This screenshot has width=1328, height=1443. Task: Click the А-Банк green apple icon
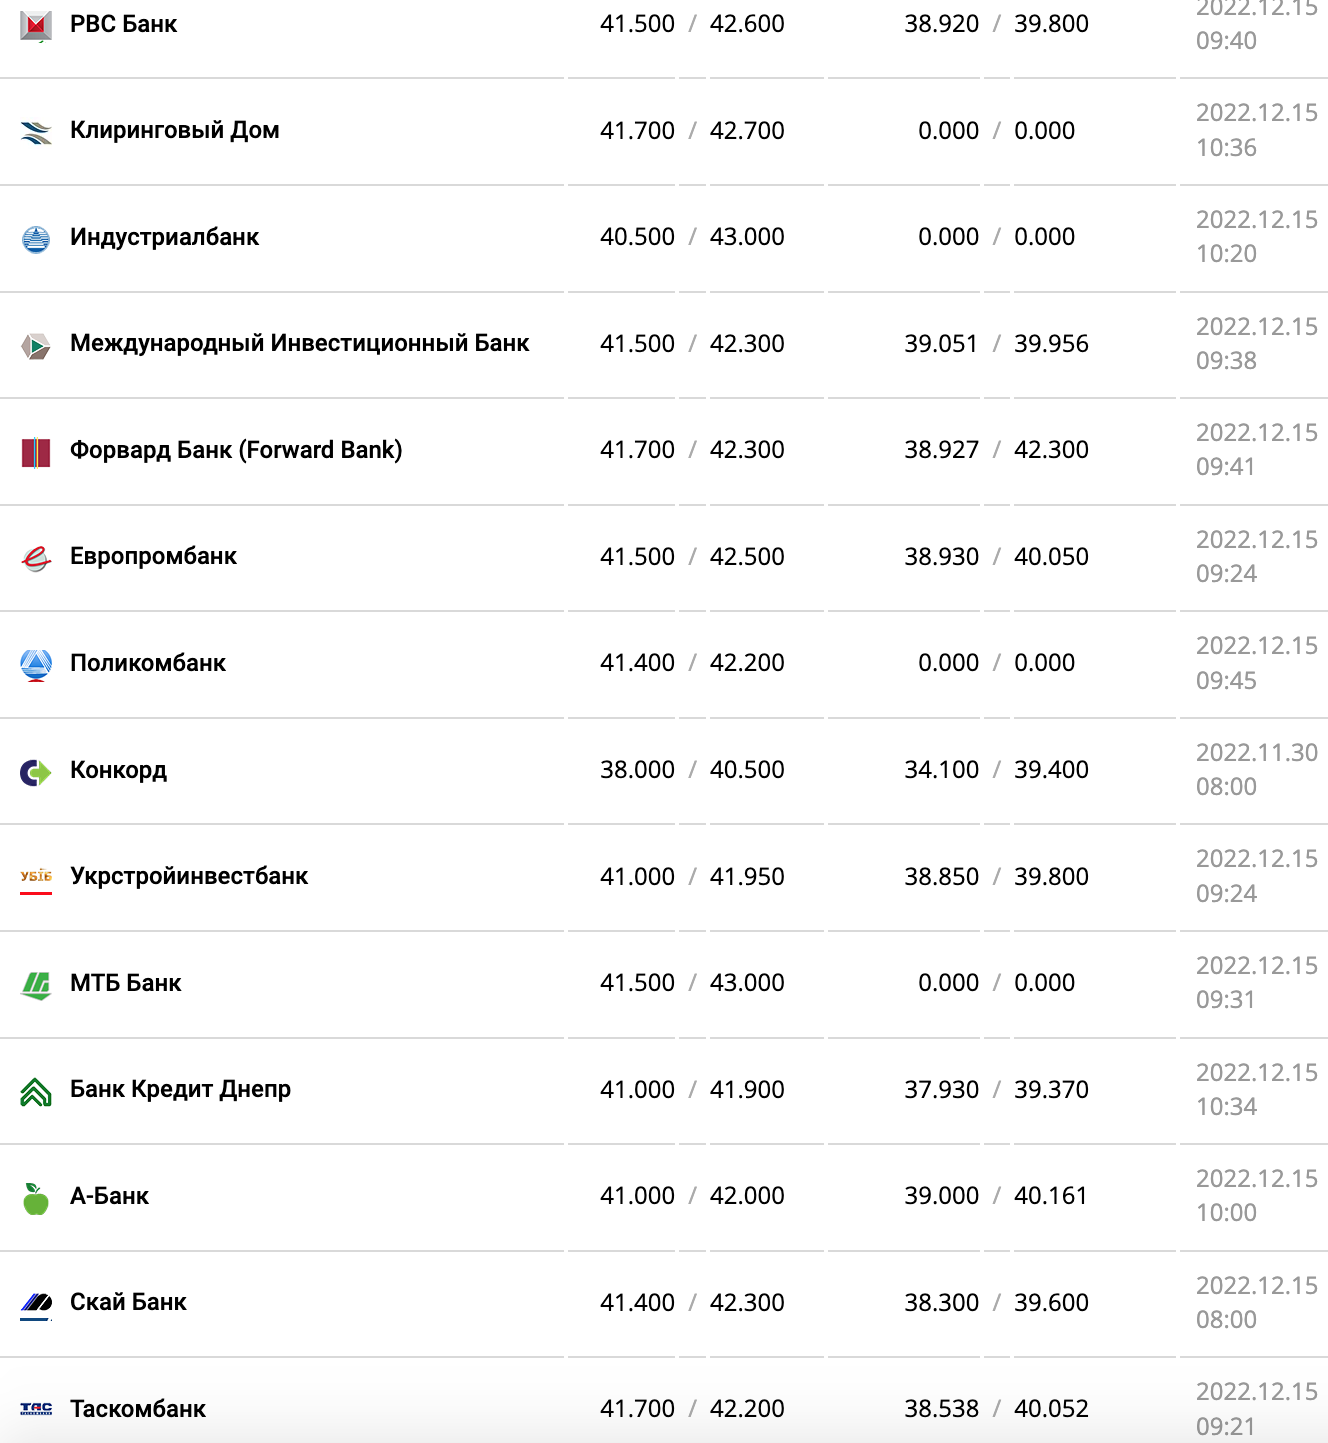pos(36,1198)
